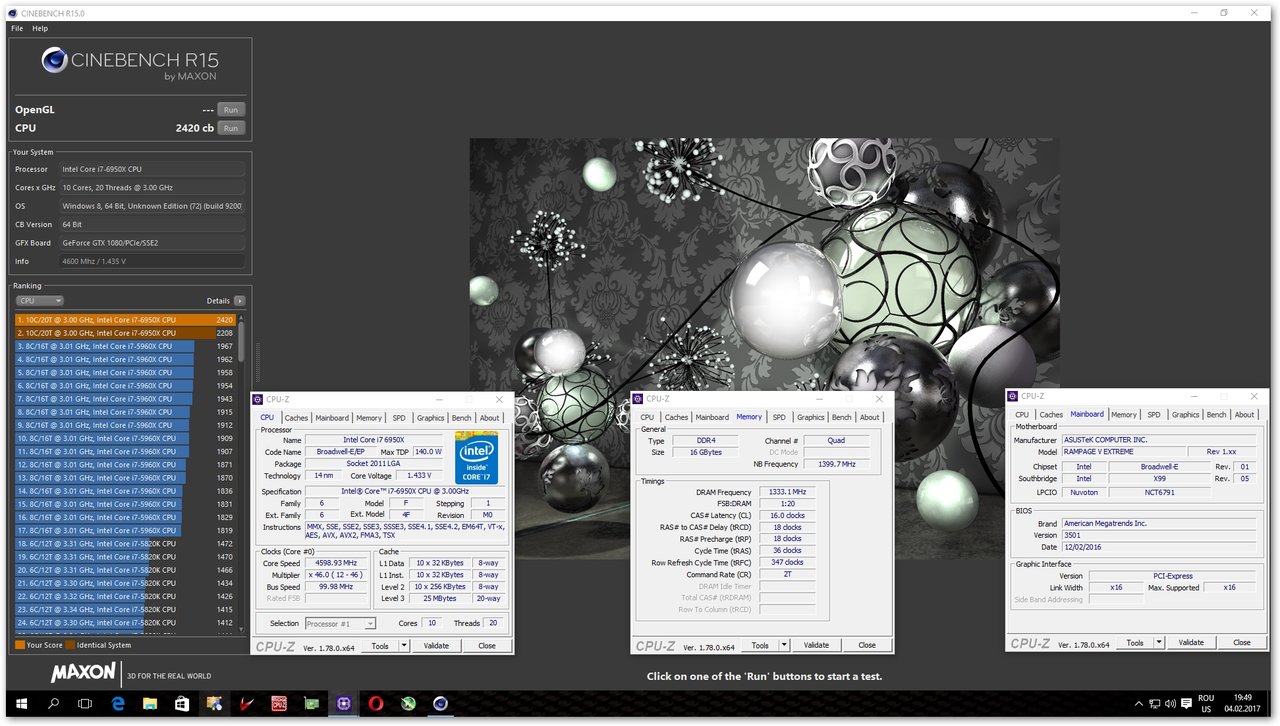Select the SPD tab in the CPU-Z Memory window

click(x=779, y=417)
